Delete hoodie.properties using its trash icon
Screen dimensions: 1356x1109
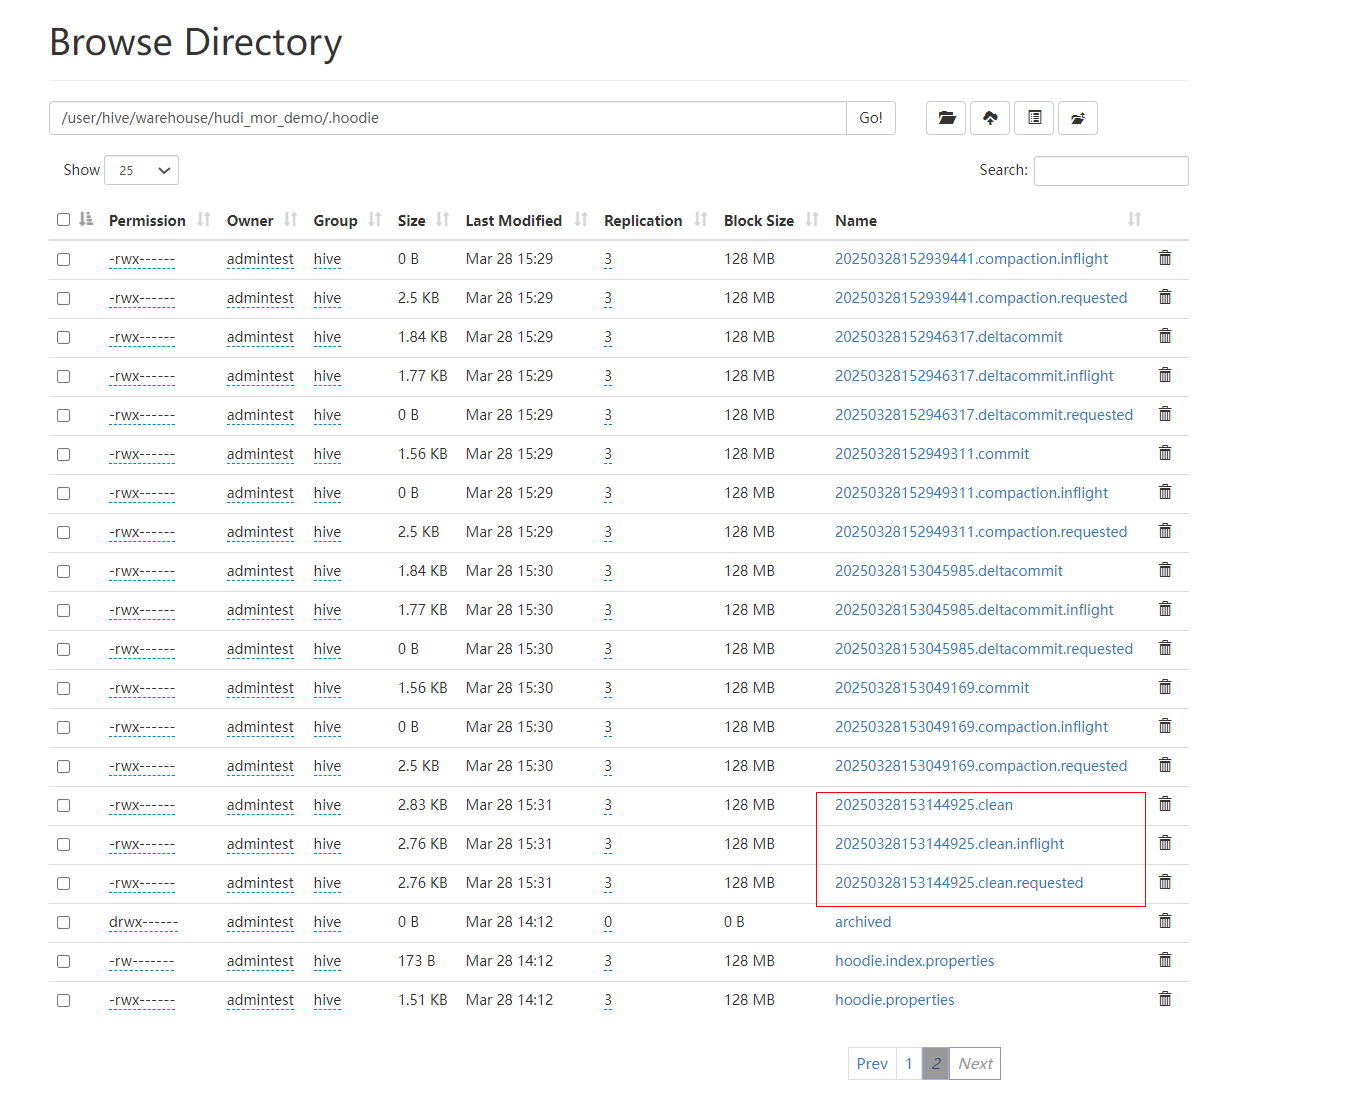click(1164, 999)
